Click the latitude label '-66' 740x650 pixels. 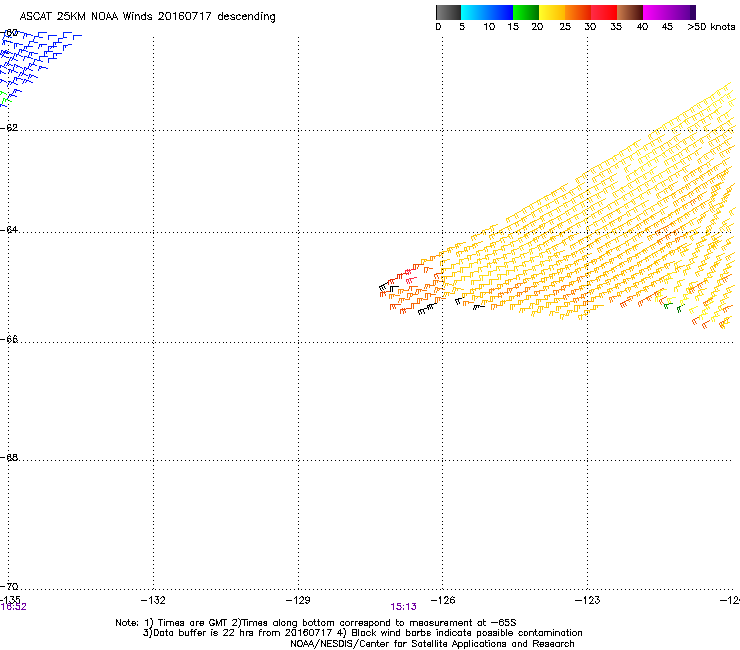[x=9, y=340]
